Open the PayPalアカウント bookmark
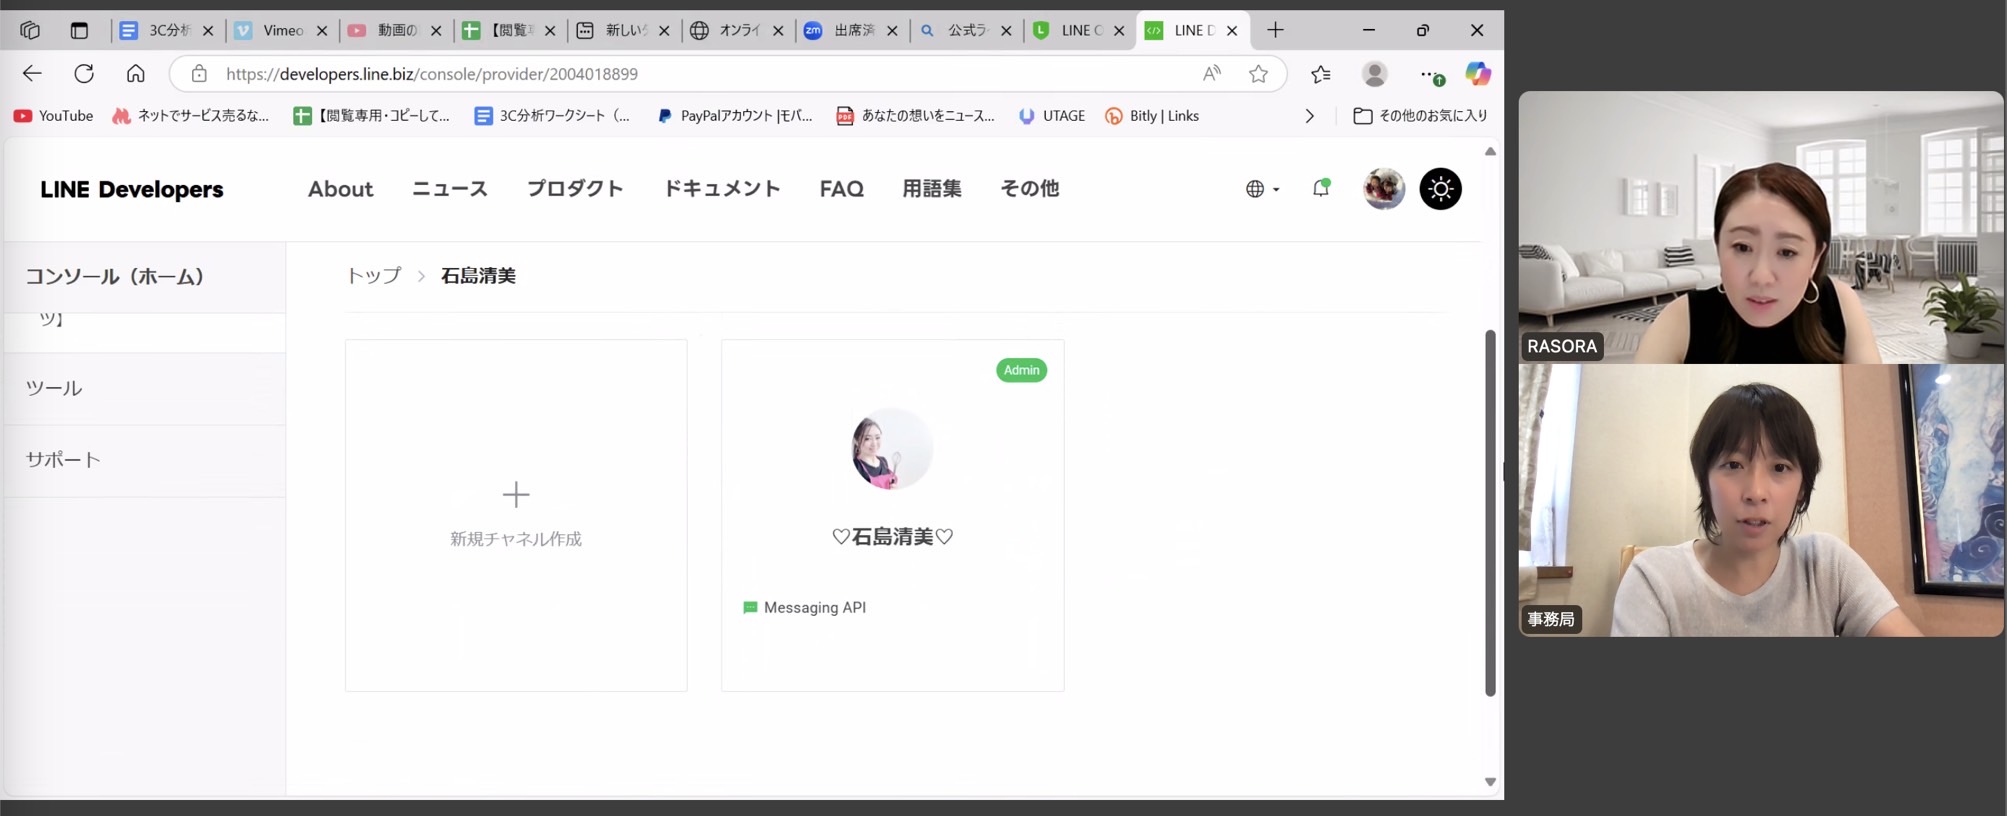The image size is (2007, 816). 734,116
